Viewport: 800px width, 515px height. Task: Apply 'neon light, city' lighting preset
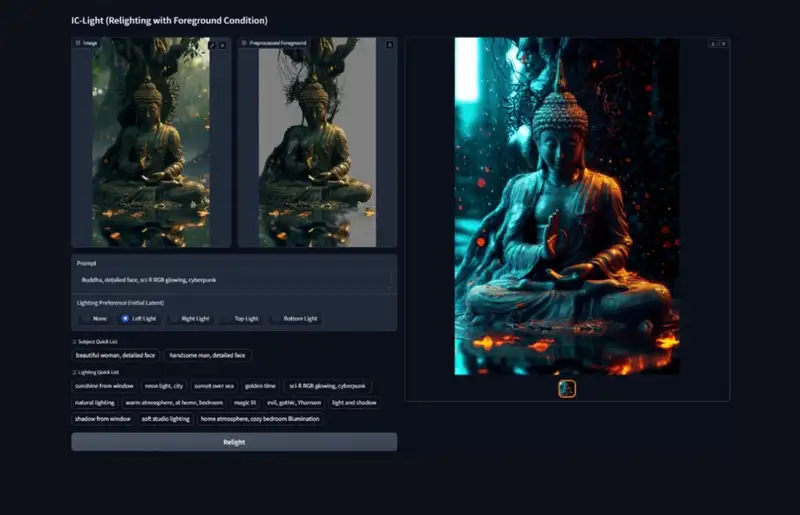(164, 386)
